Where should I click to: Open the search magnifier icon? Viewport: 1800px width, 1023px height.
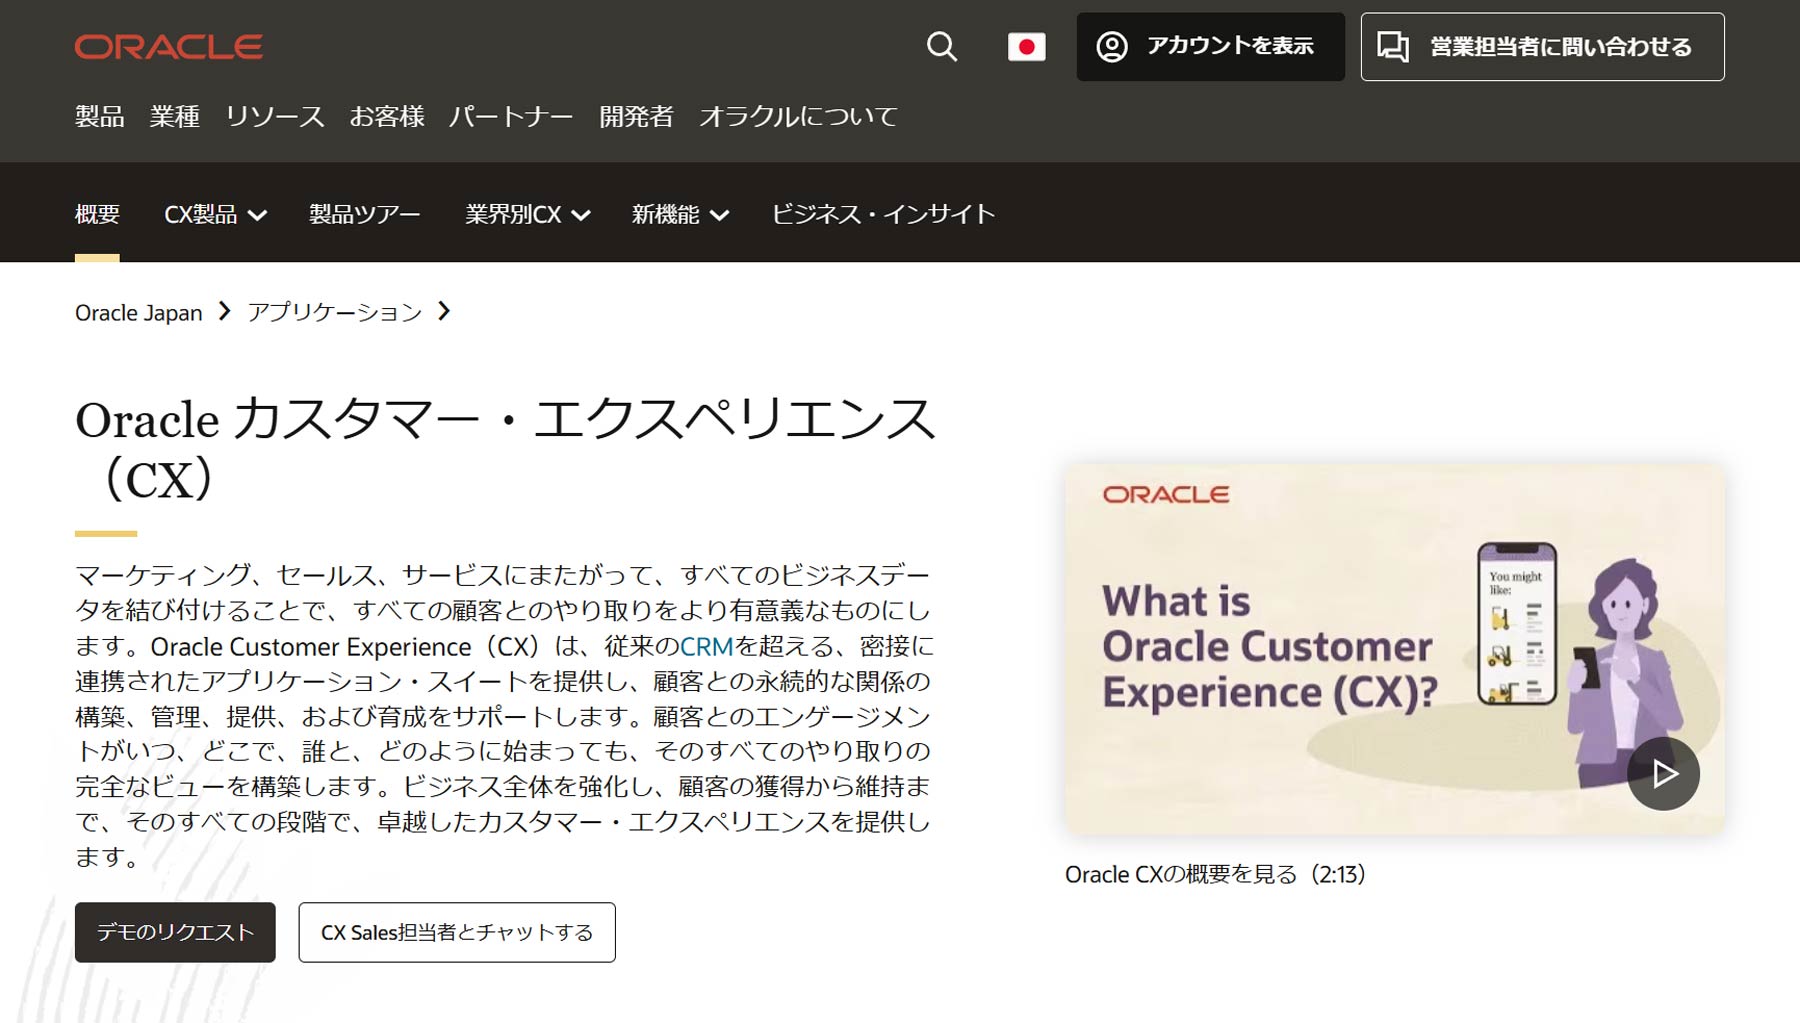pos(941,47)
